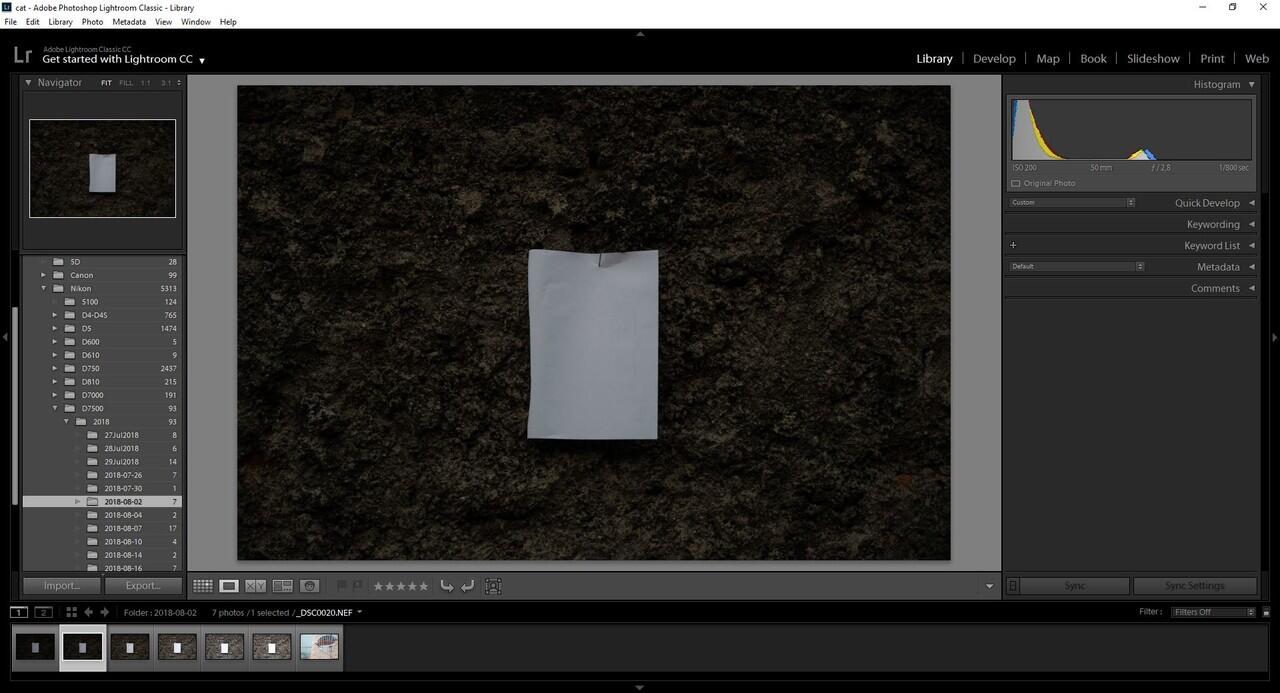
Task: Select Loupe view icon in toolbar
Action: pos(229,586)
